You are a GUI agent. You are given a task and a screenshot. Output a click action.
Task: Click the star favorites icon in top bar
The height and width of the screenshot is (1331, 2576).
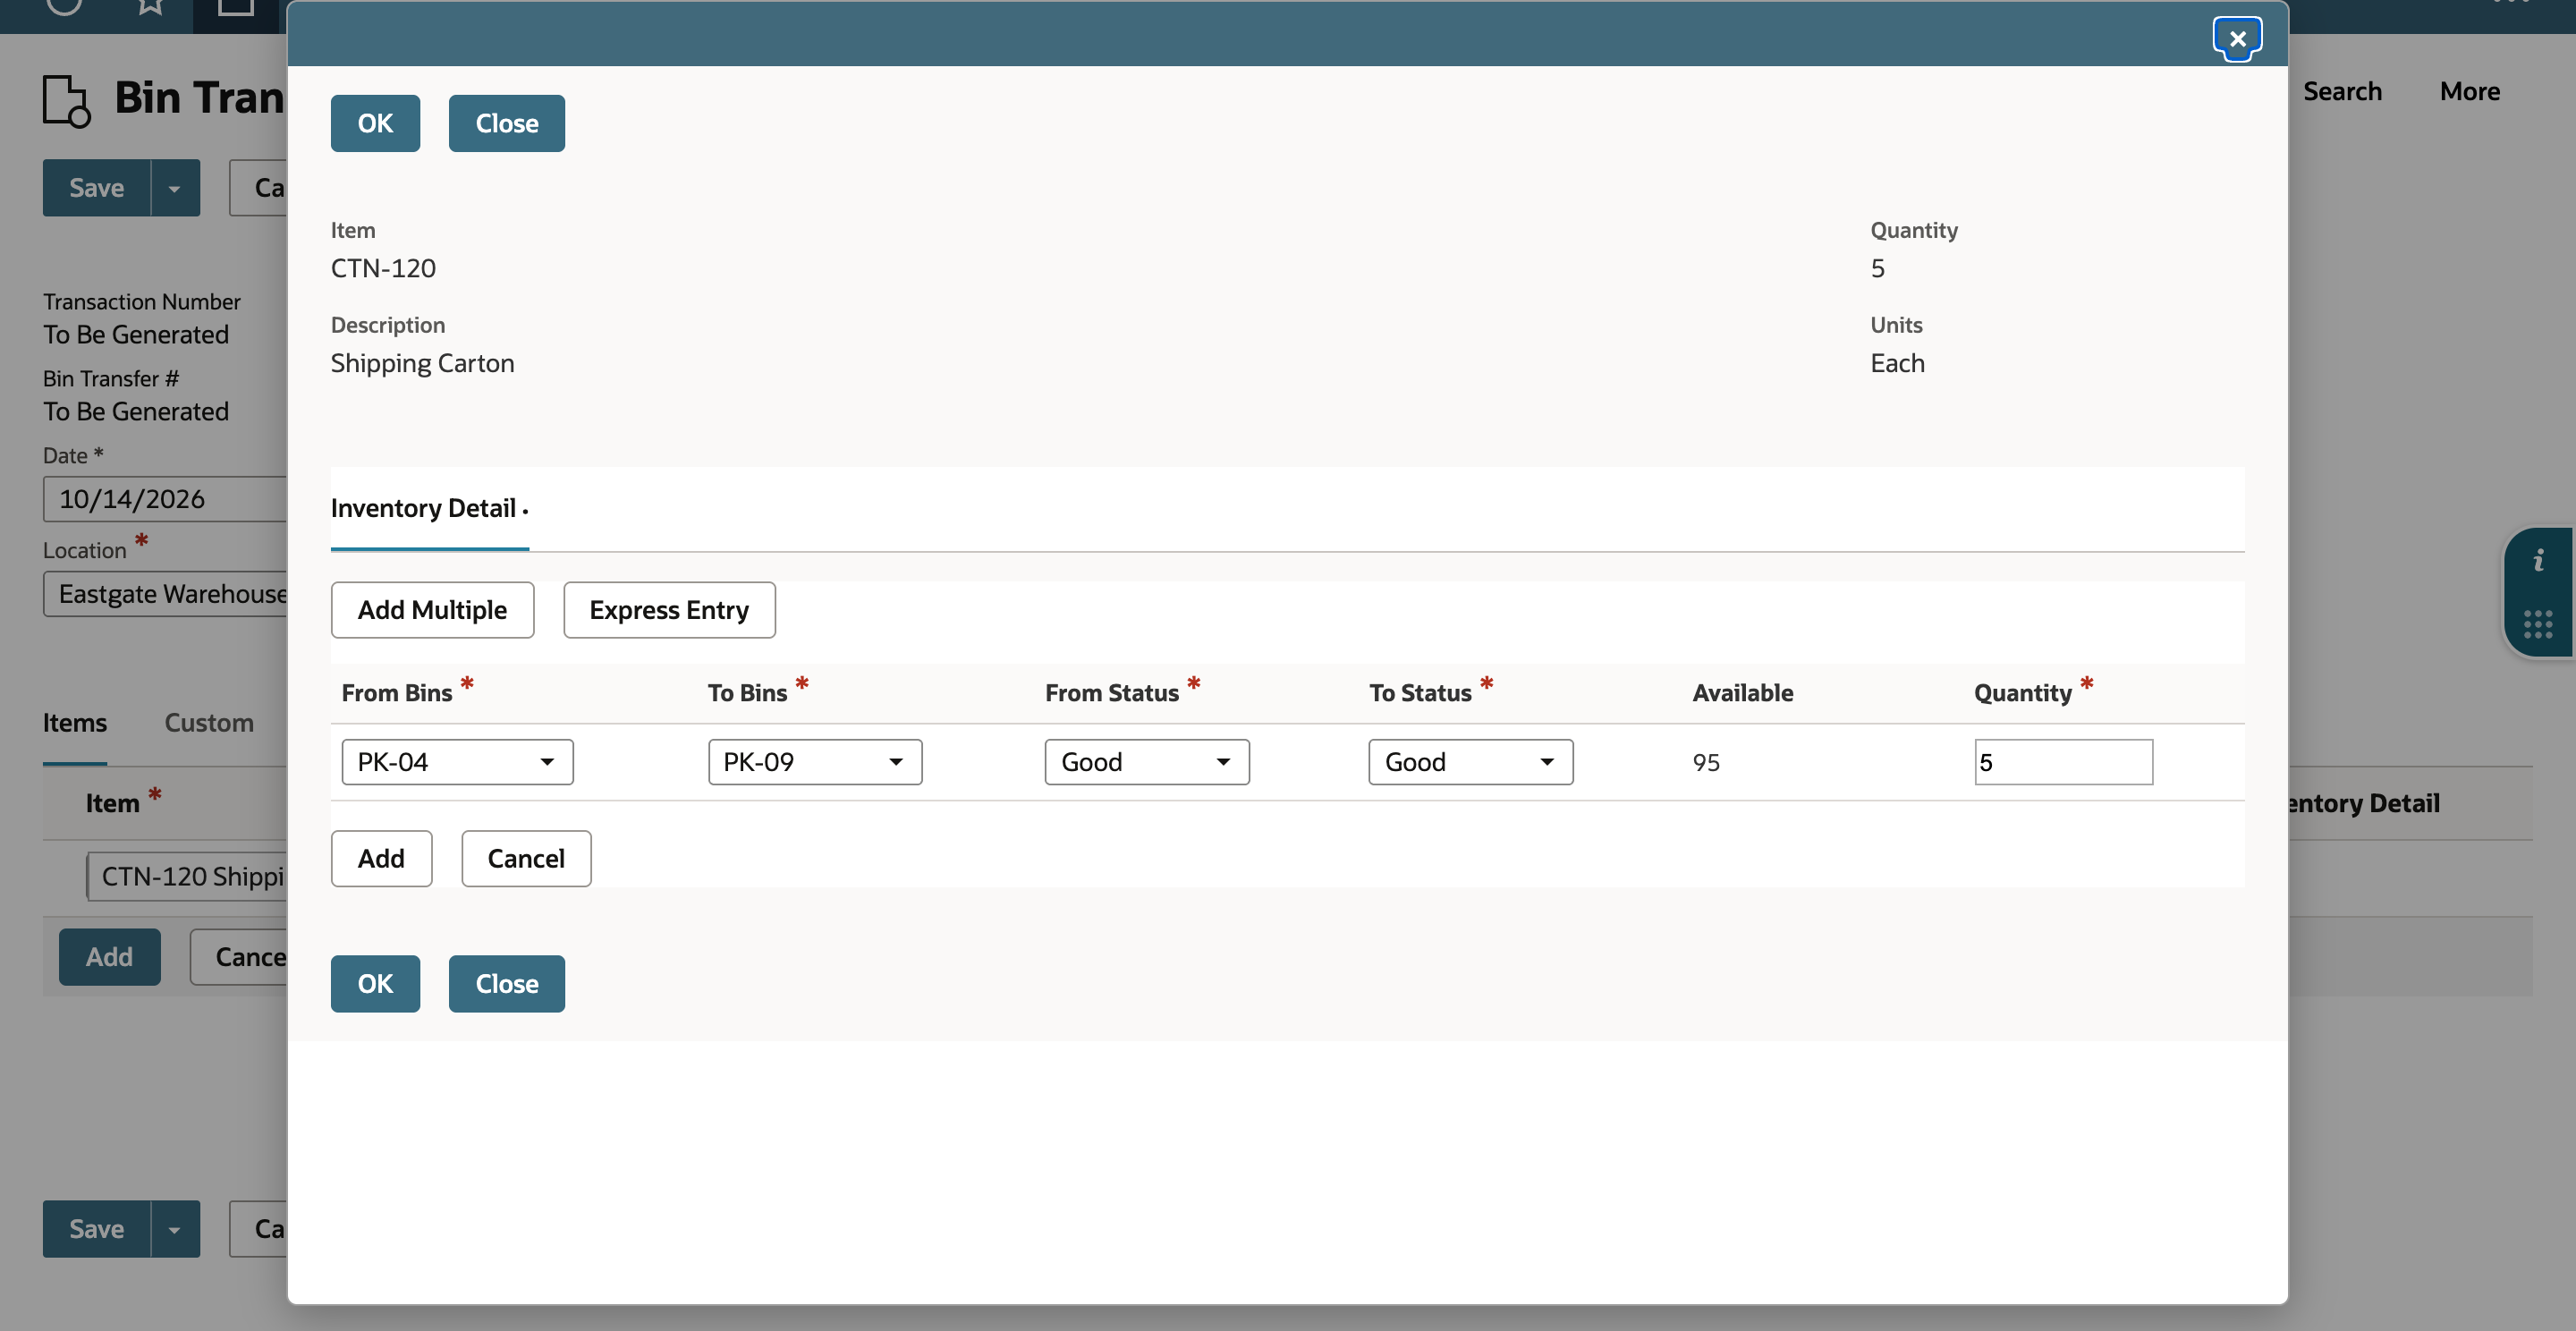(x=150, y=6)
